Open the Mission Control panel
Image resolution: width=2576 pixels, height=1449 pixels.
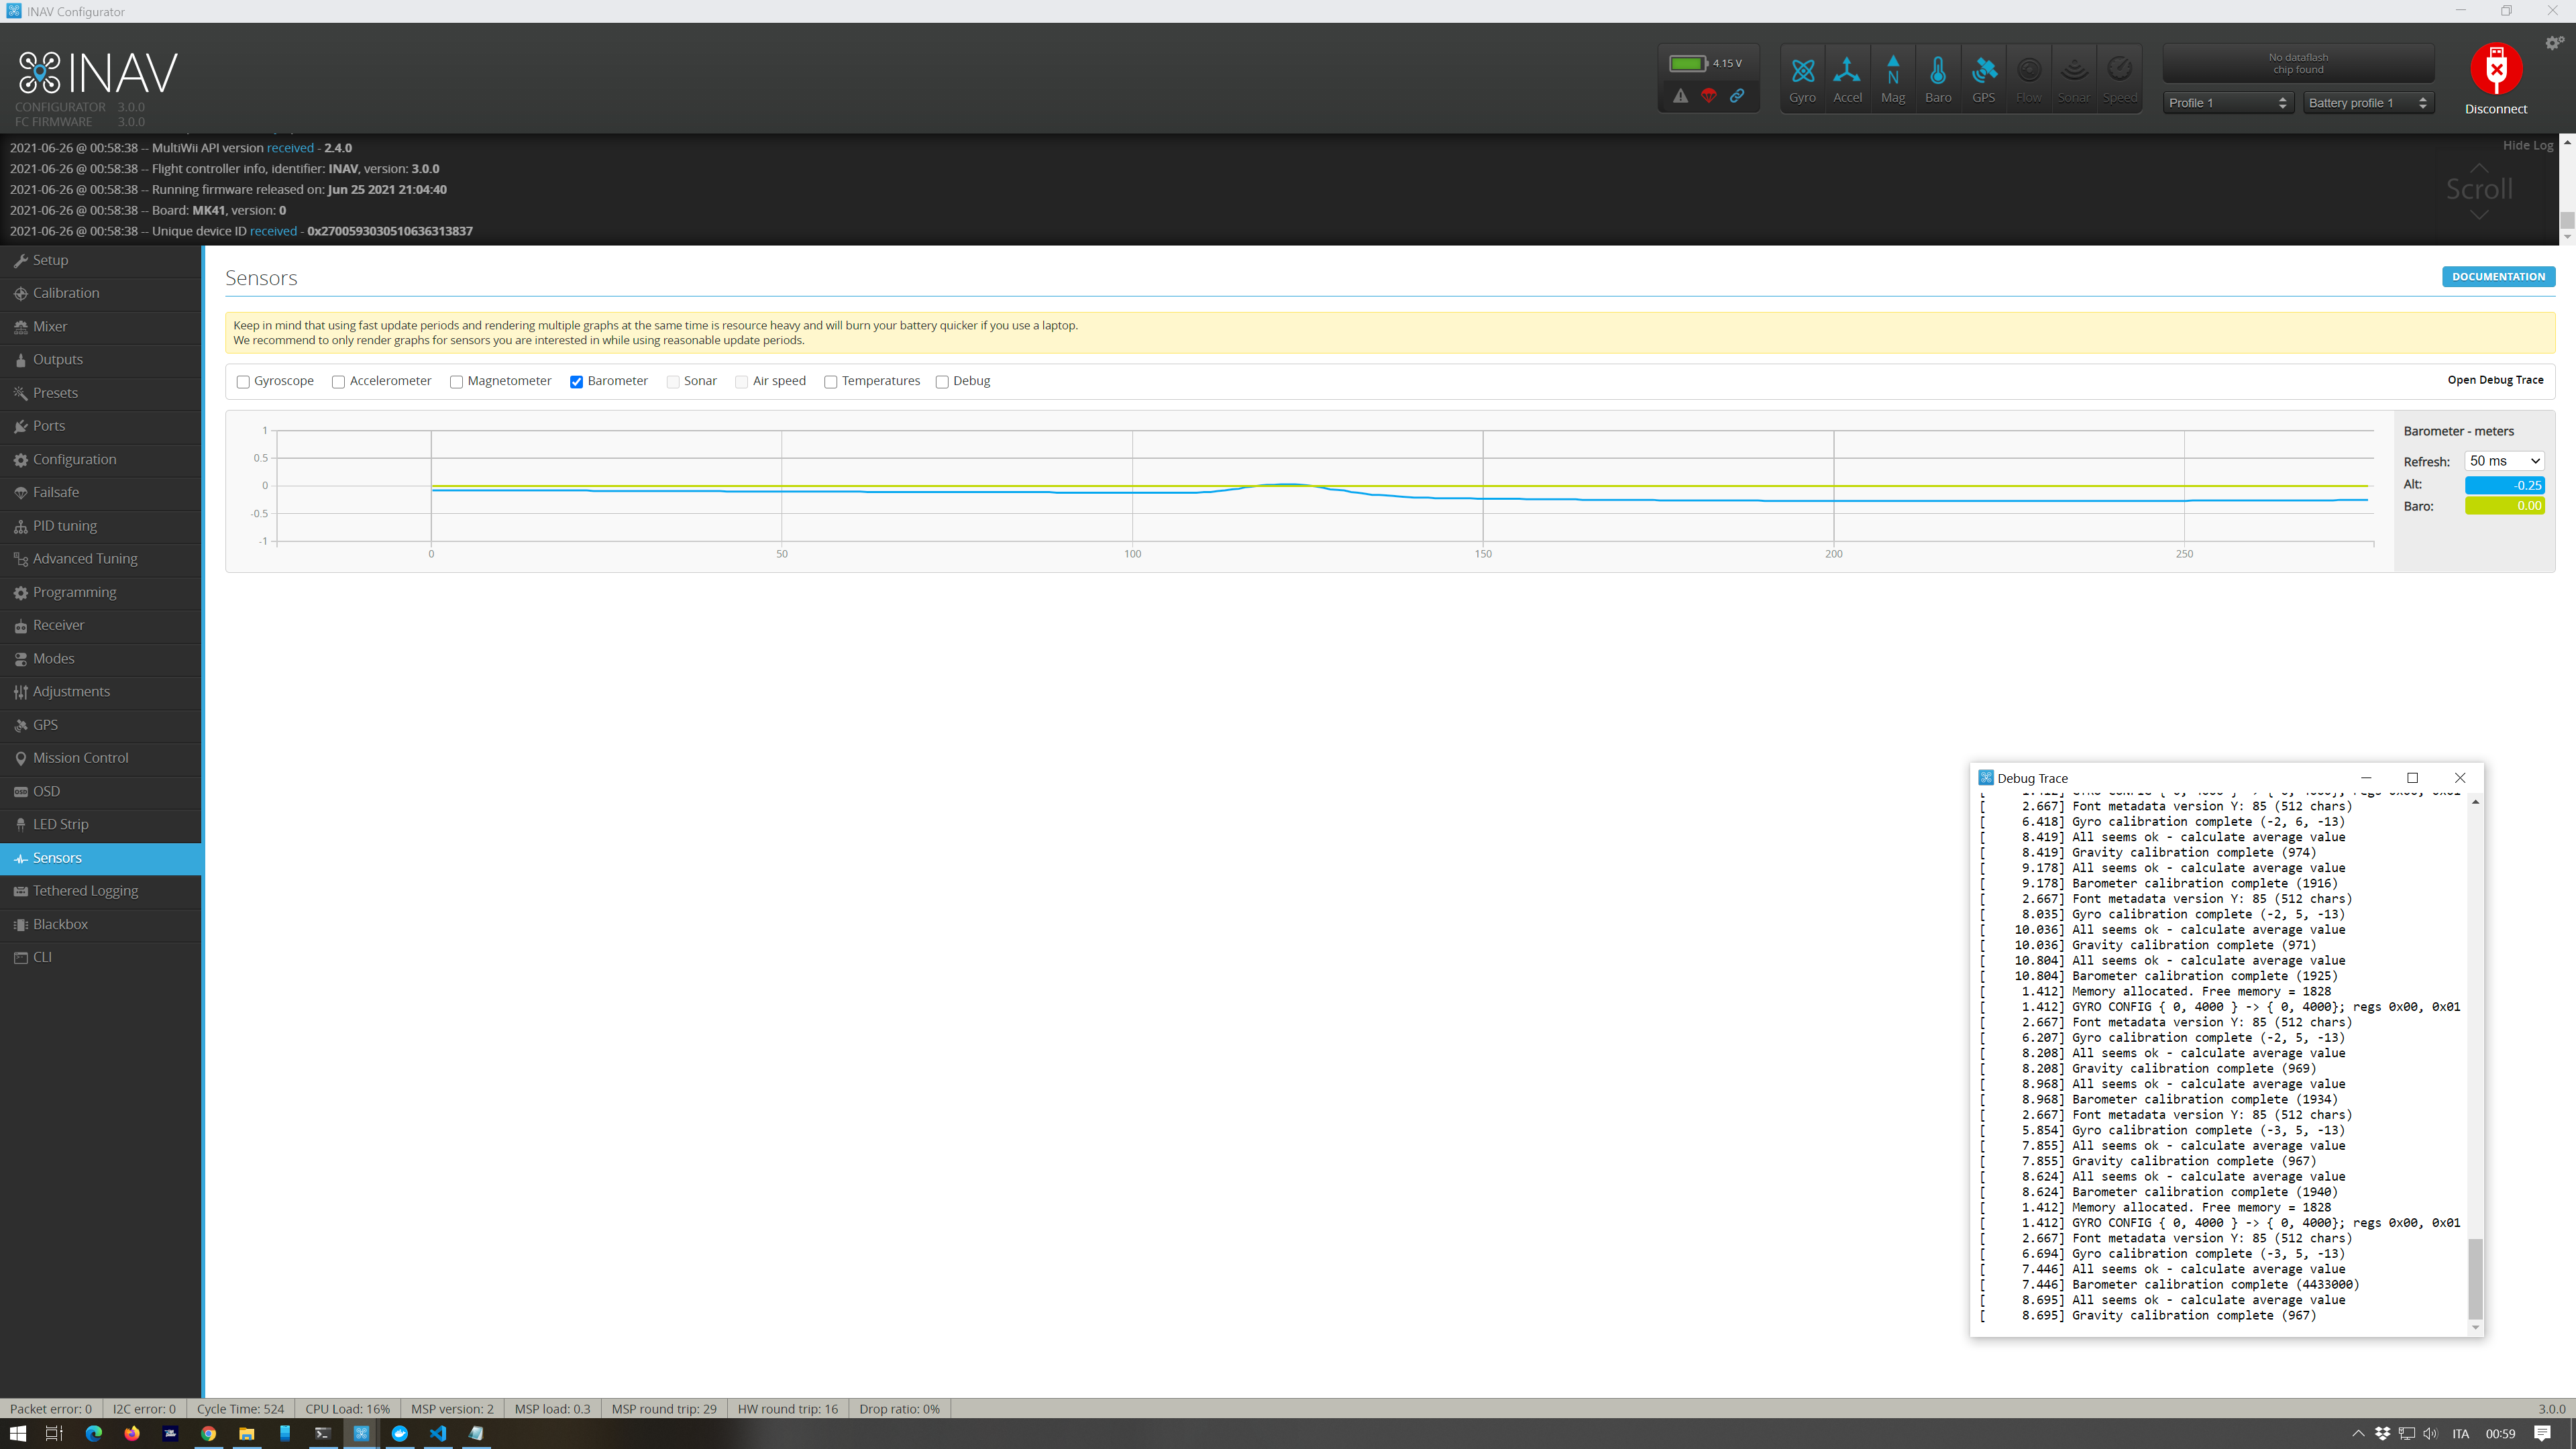point(80,757)
